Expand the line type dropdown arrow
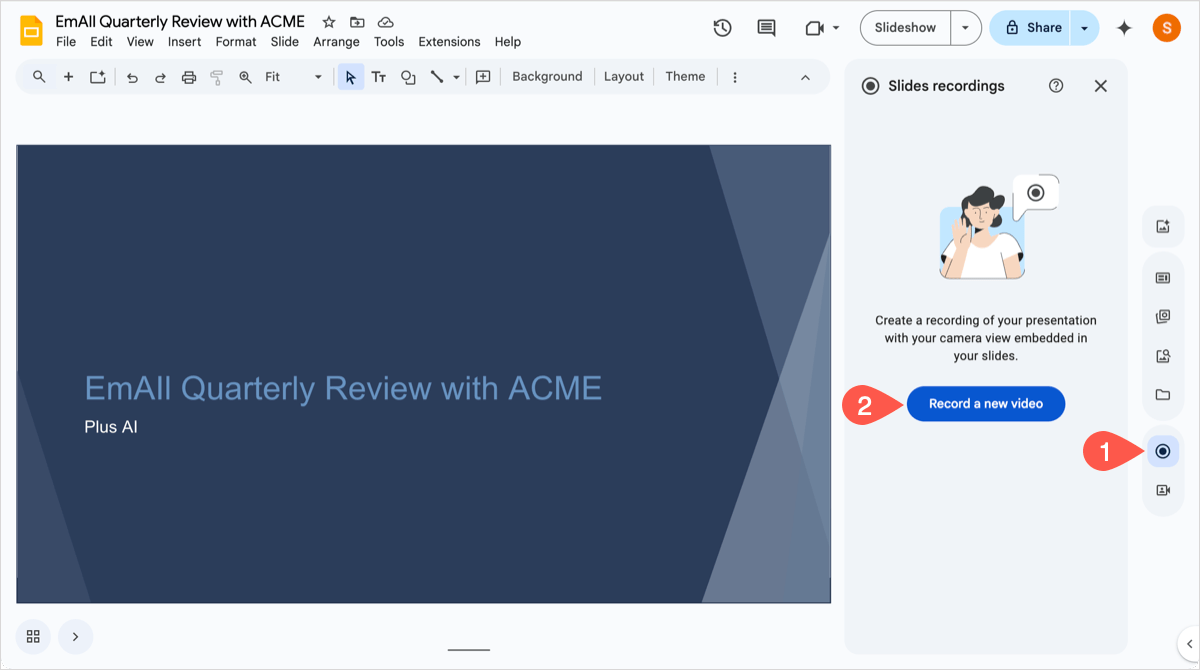Viewport: 1200px width, 670px height. coord(456,77)
